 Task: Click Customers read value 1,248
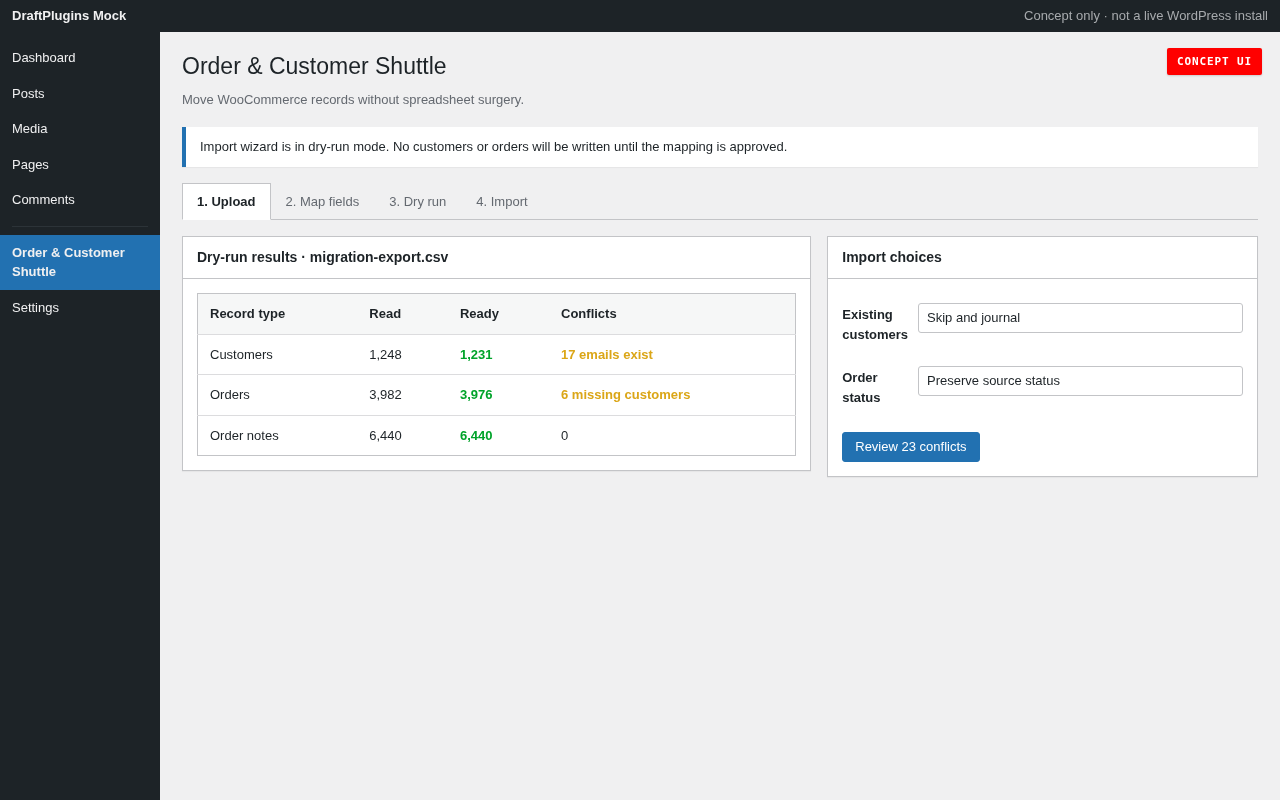pos(385,355)
